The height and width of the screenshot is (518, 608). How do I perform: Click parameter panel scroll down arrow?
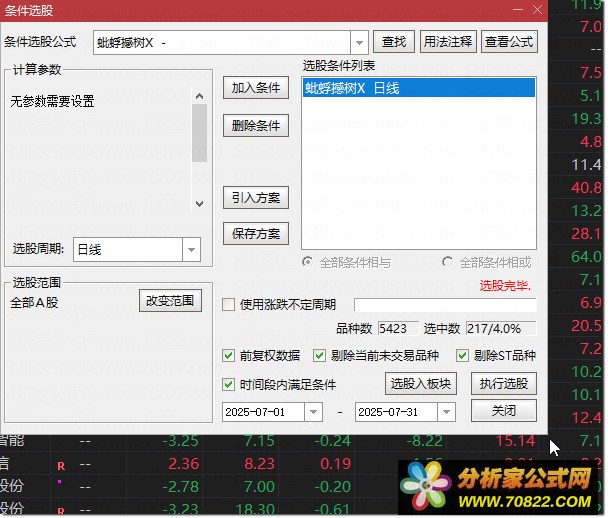[x=199, y=204]
